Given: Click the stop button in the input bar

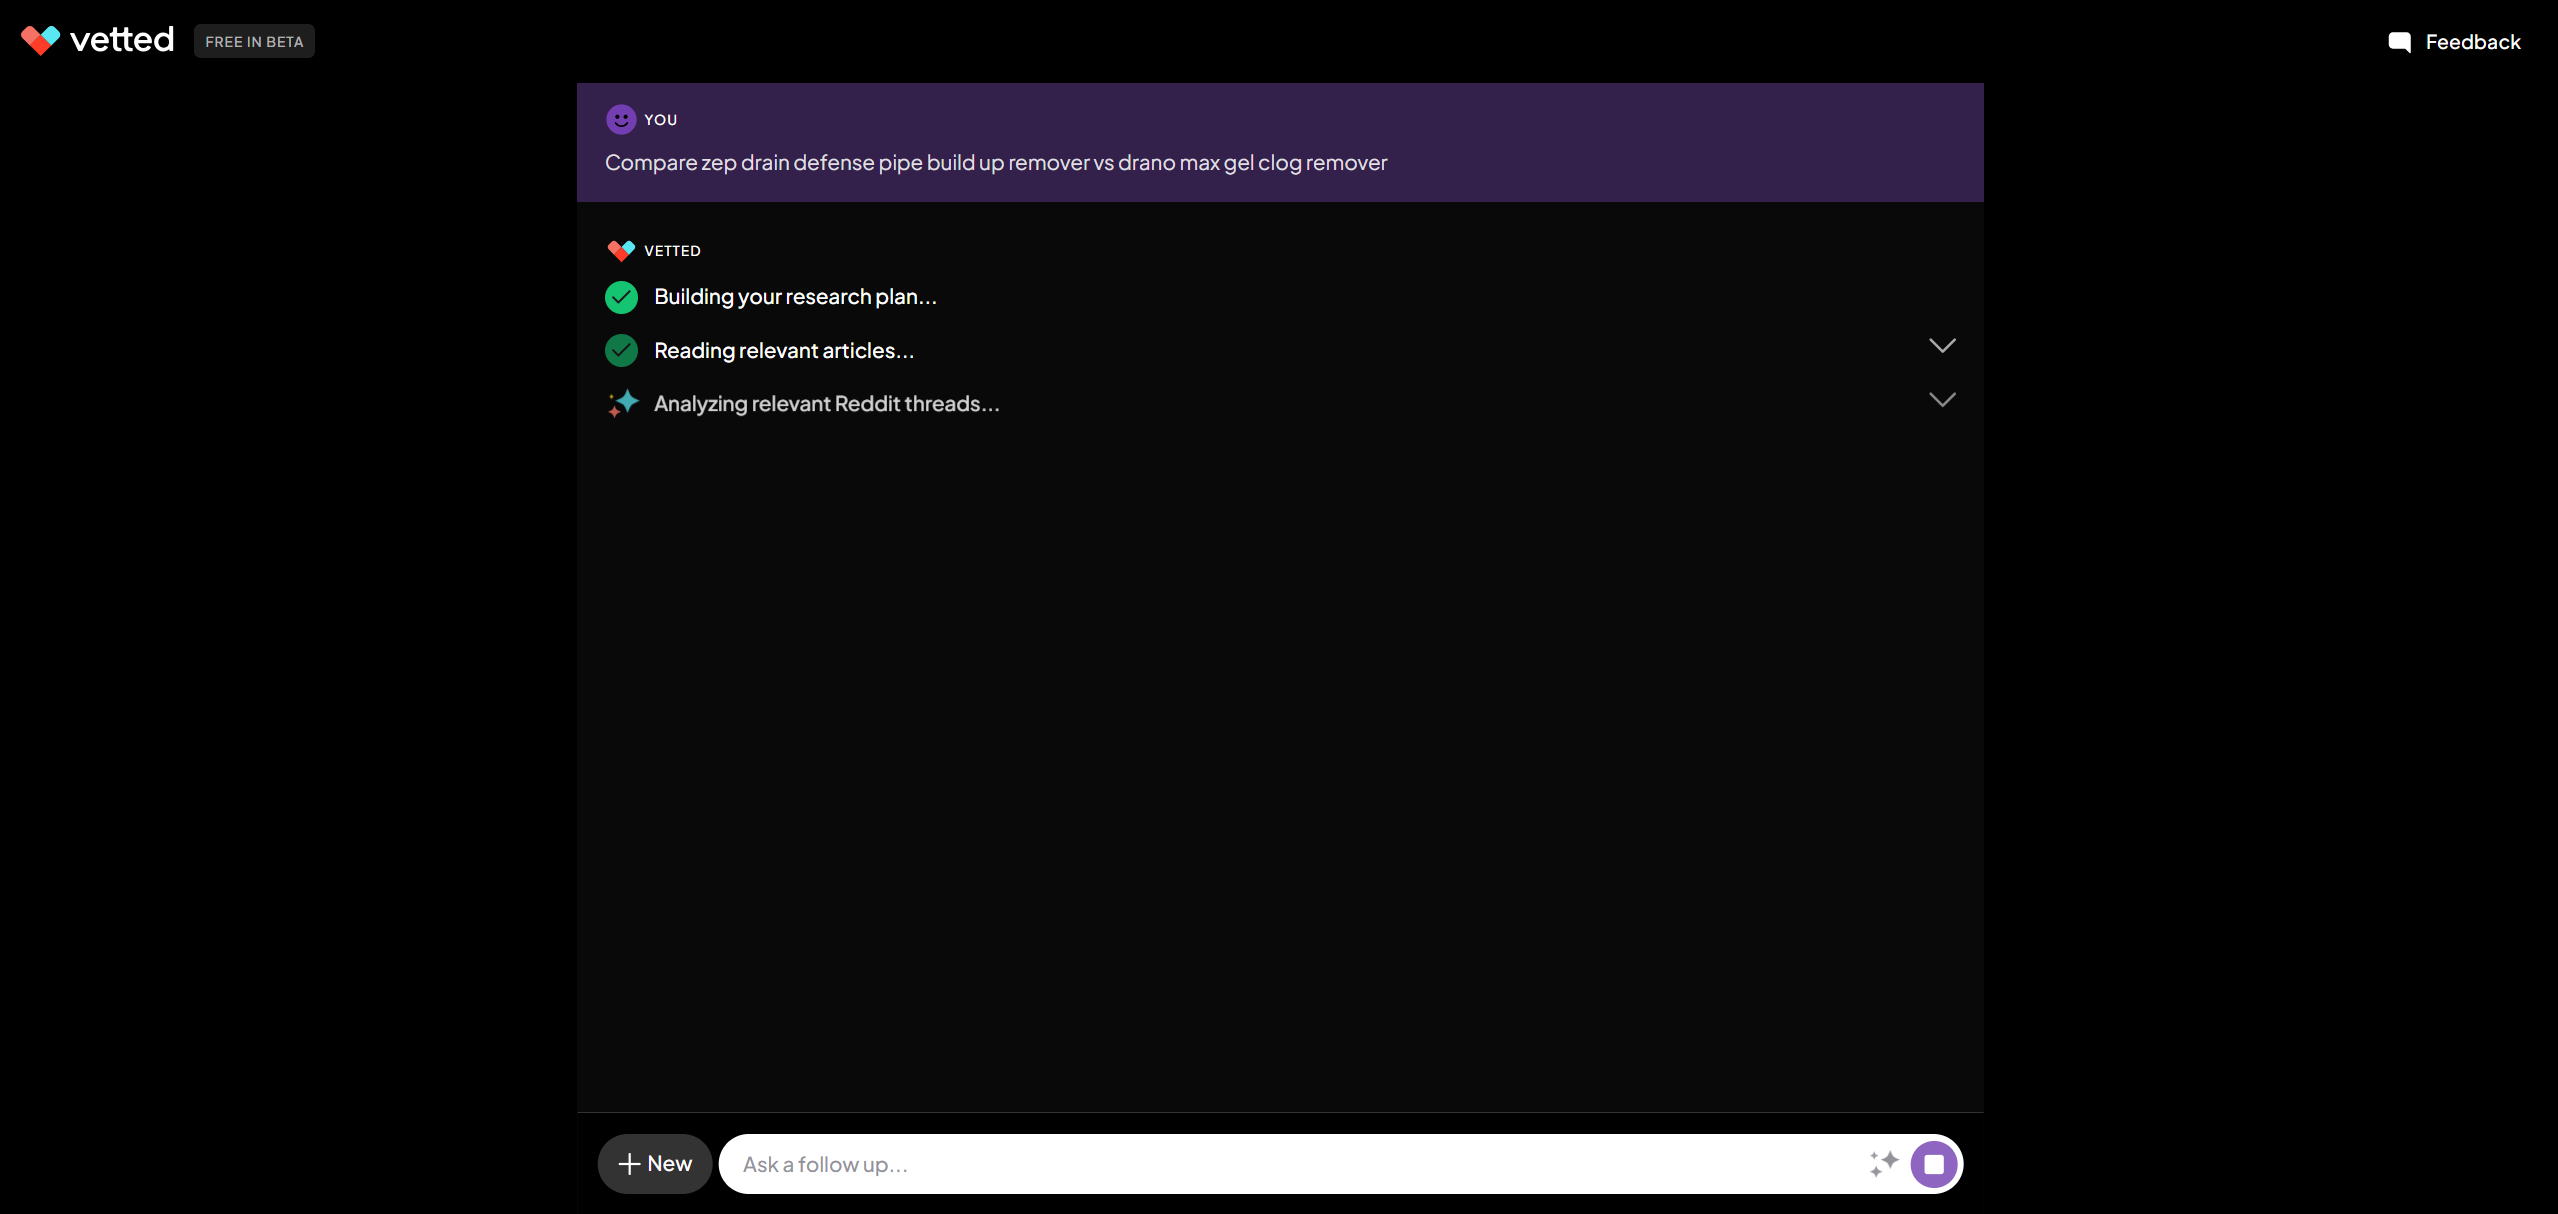Looking at the screenshot, I should 1932,1163.
